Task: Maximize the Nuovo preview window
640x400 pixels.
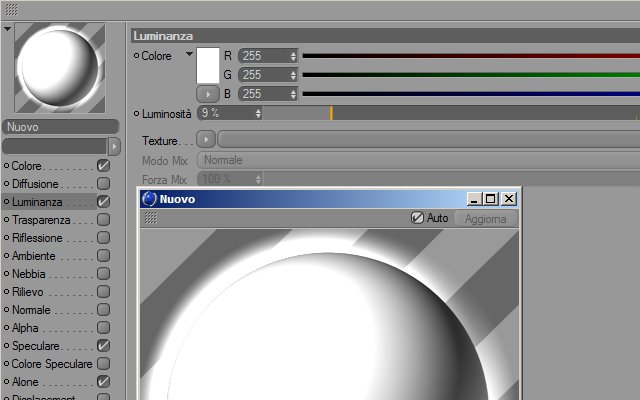Action: (x=491, y=199)
